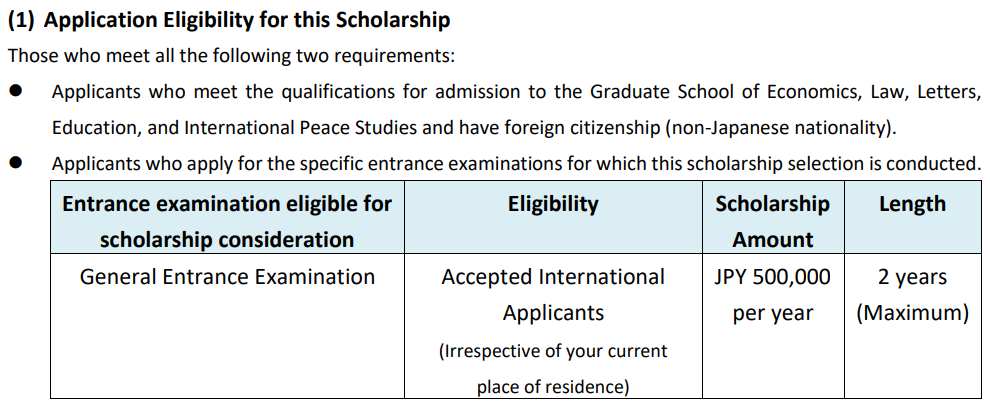Select the 'Eligibility' column header

pyautogui.click(x=553, y=217)
